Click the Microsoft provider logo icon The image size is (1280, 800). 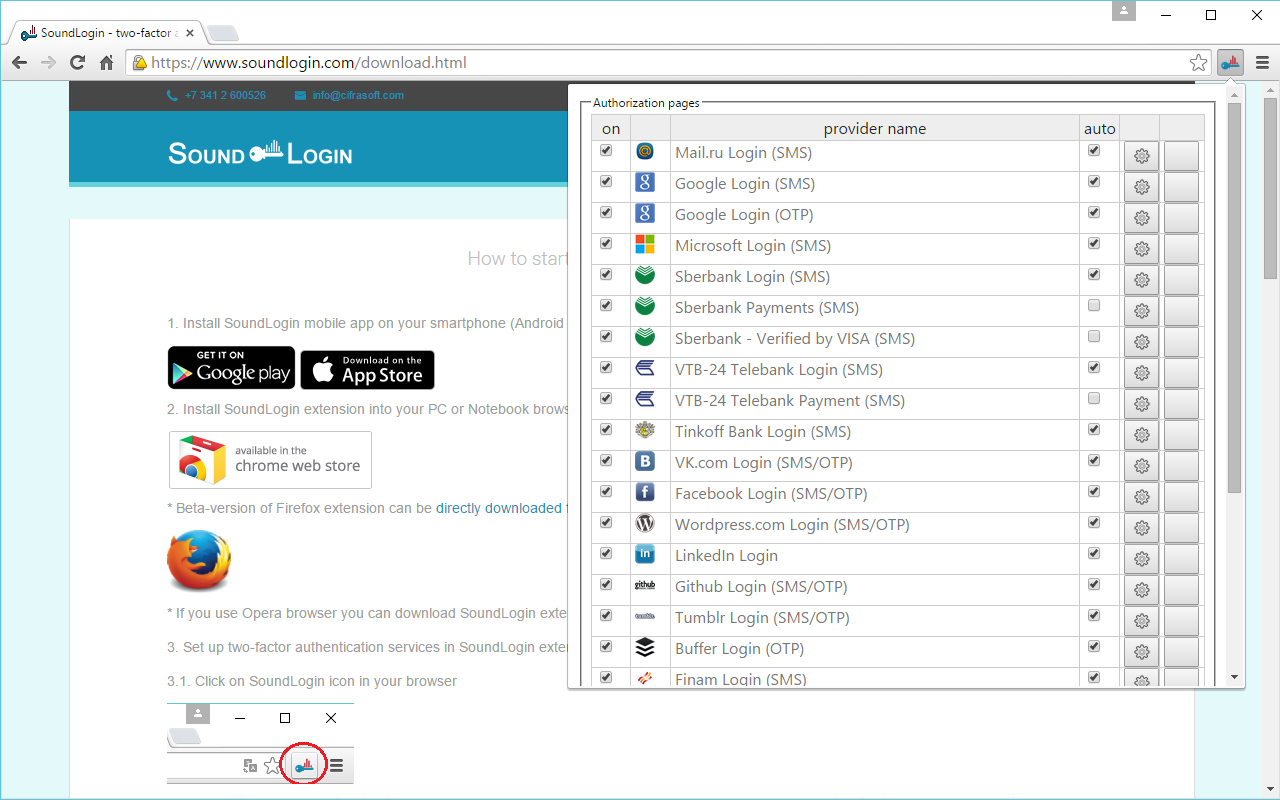(645, 245)
